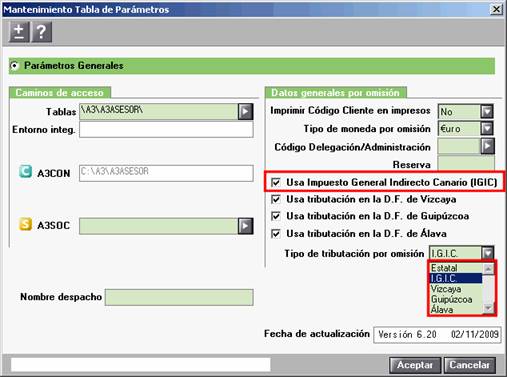Viewport: 507px width, 377px height.
Task: Click the A3SOC application icon
Action: point(25,224)
